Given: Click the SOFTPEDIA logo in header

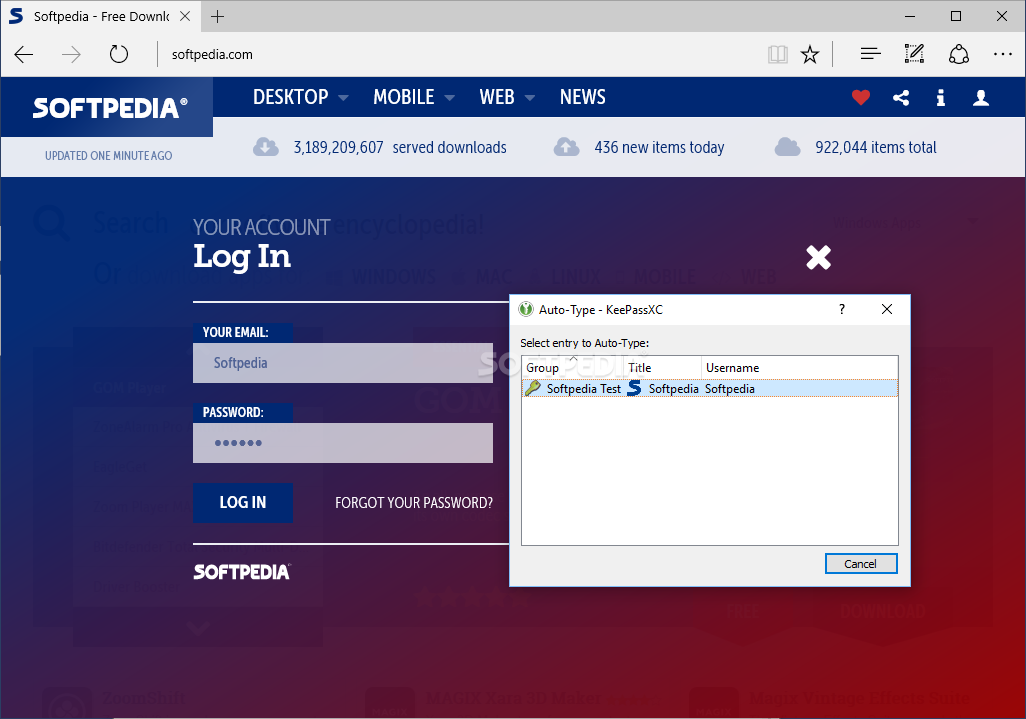Looking at the screenshot, I should pyautogui.click(x=110, y=108).
